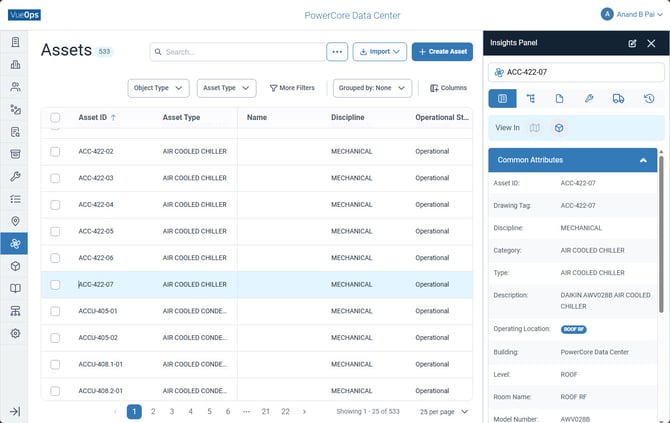Open the settings gear in left sidebar

pyautogui.click(x=15, y=333)
